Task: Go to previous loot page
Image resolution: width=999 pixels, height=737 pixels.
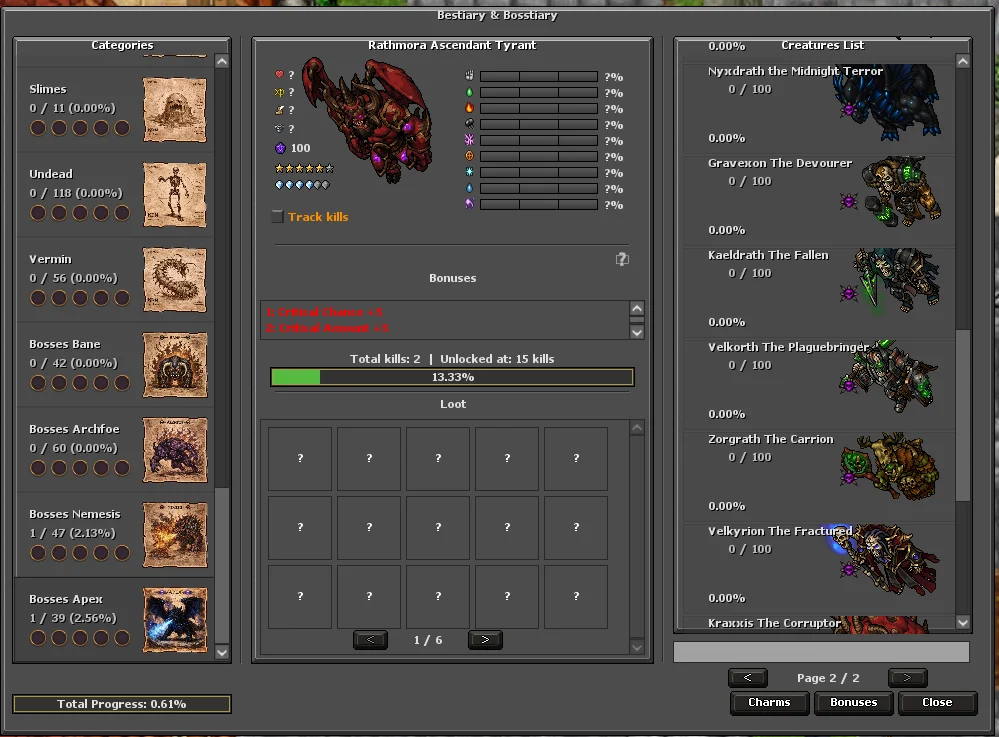Action: (370, 640)
